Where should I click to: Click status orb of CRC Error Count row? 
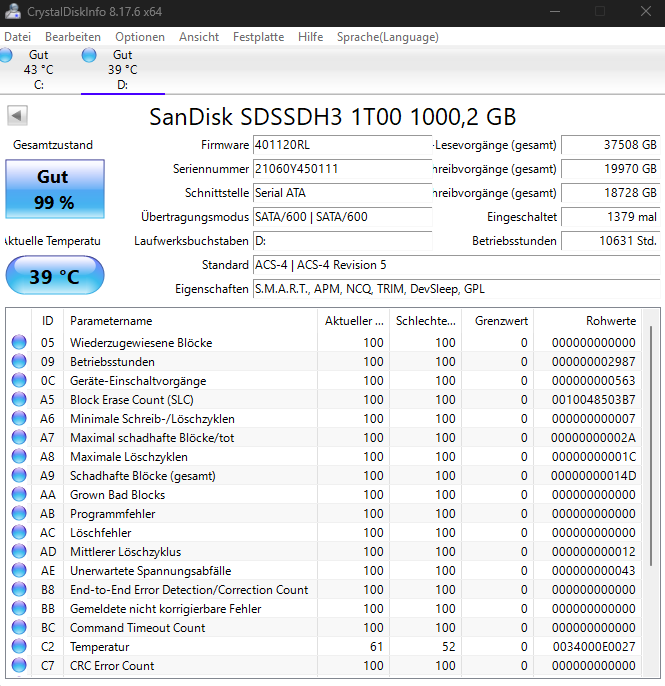19,666
